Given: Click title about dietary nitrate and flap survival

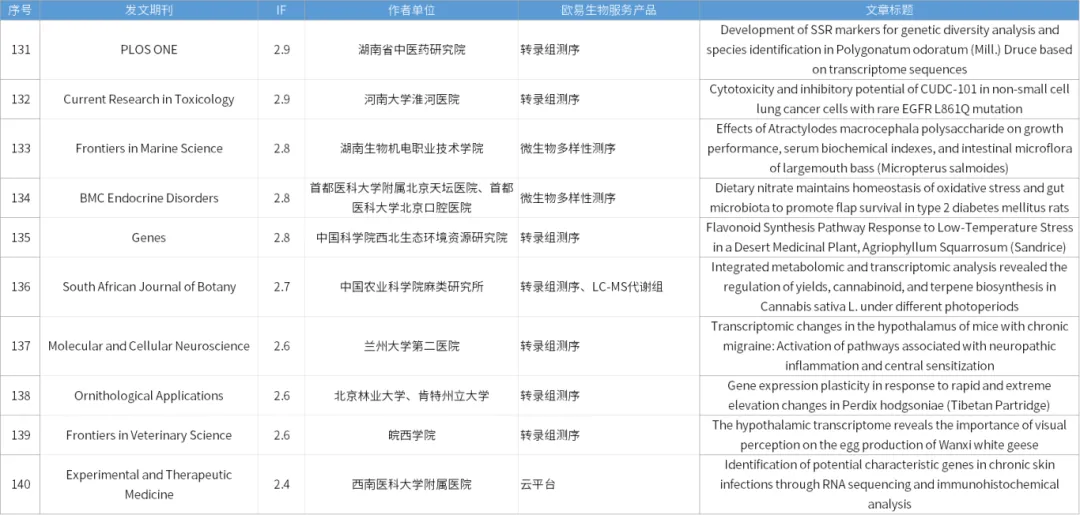Looking at the screenshot, I should [889, 198].
